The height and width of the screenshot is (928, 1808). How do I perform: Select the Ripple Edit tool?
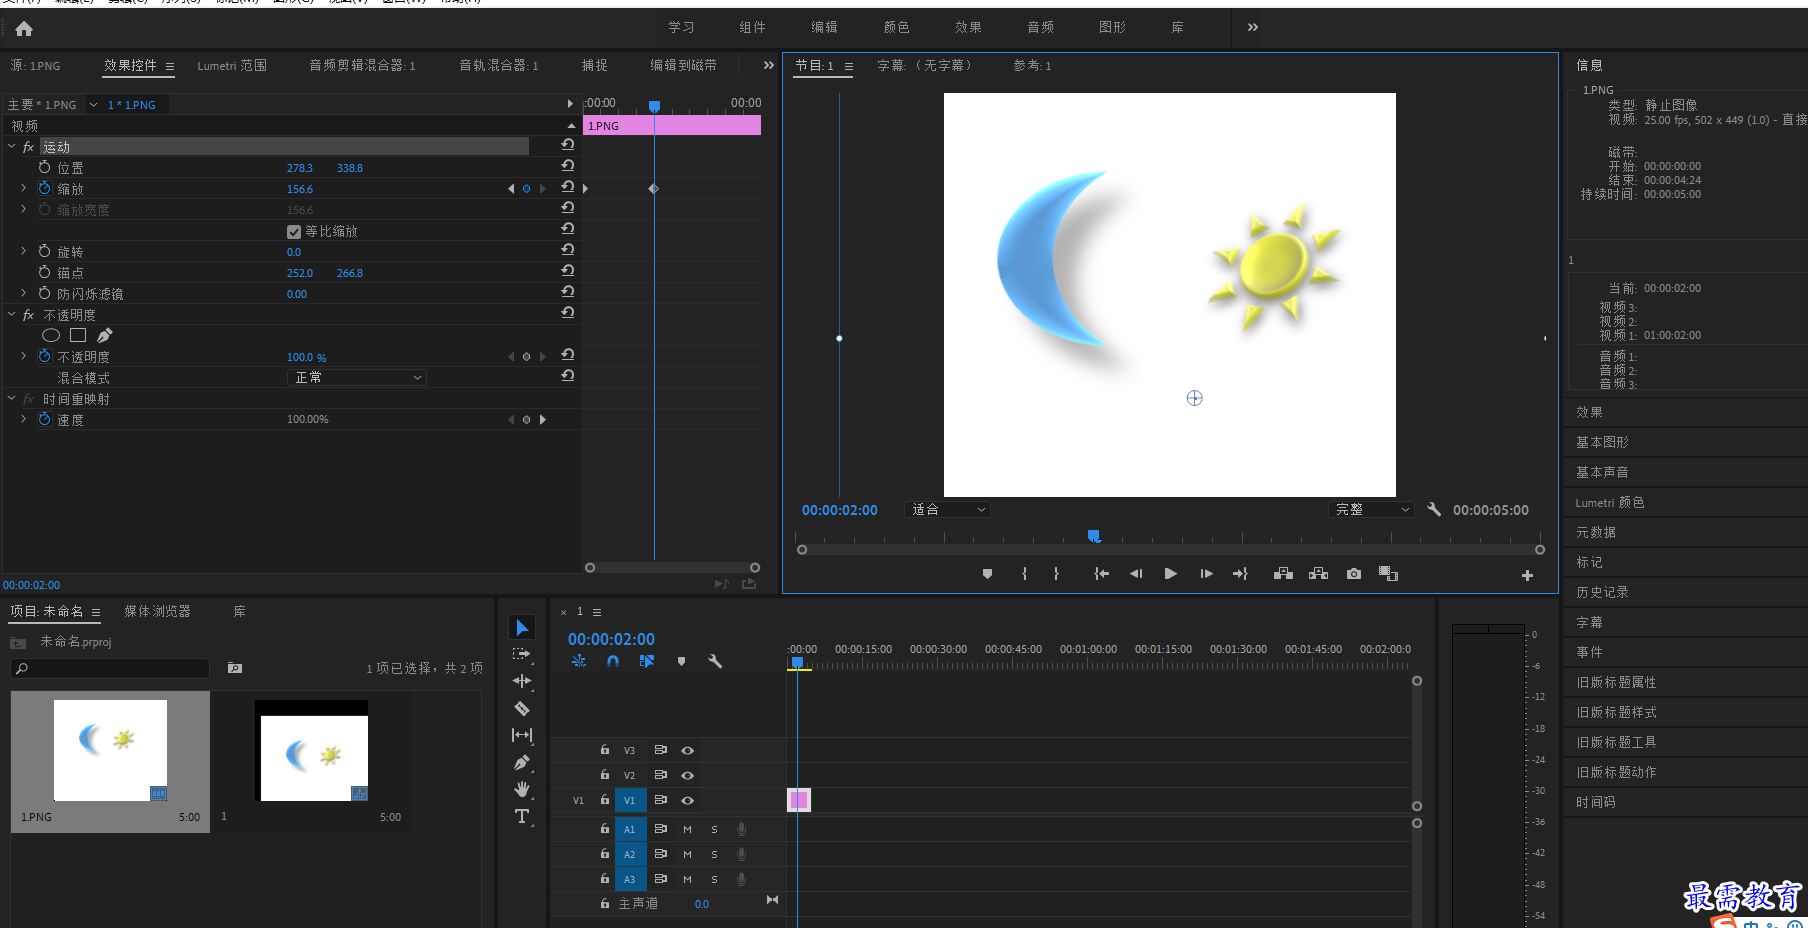point(522,681)
